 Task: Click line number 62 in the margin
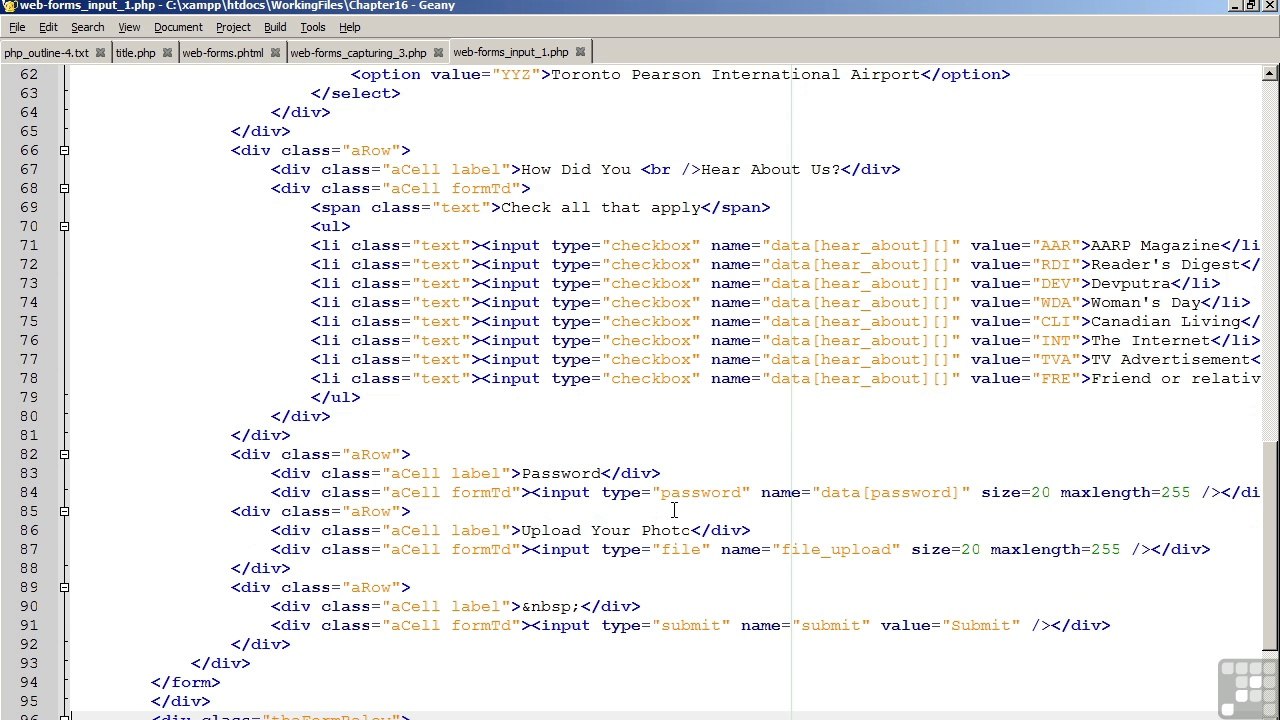[28, 75]
